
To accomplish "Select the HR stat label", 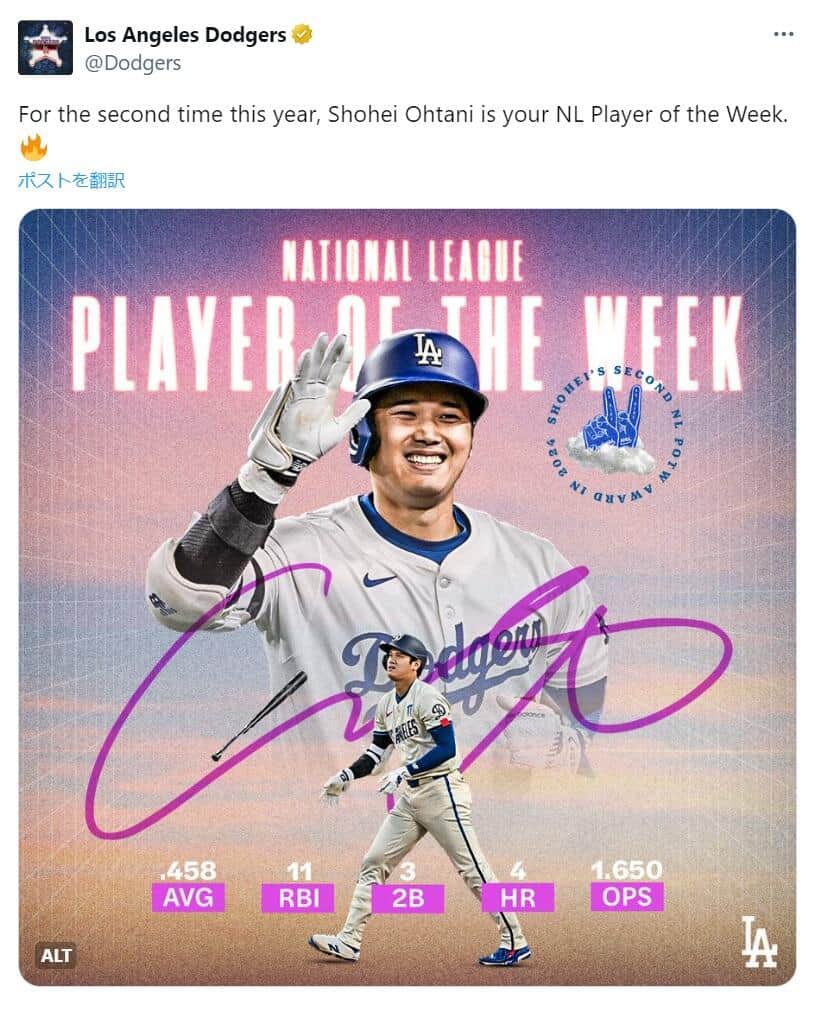I will pyautogui.click(x=518, y=898).
